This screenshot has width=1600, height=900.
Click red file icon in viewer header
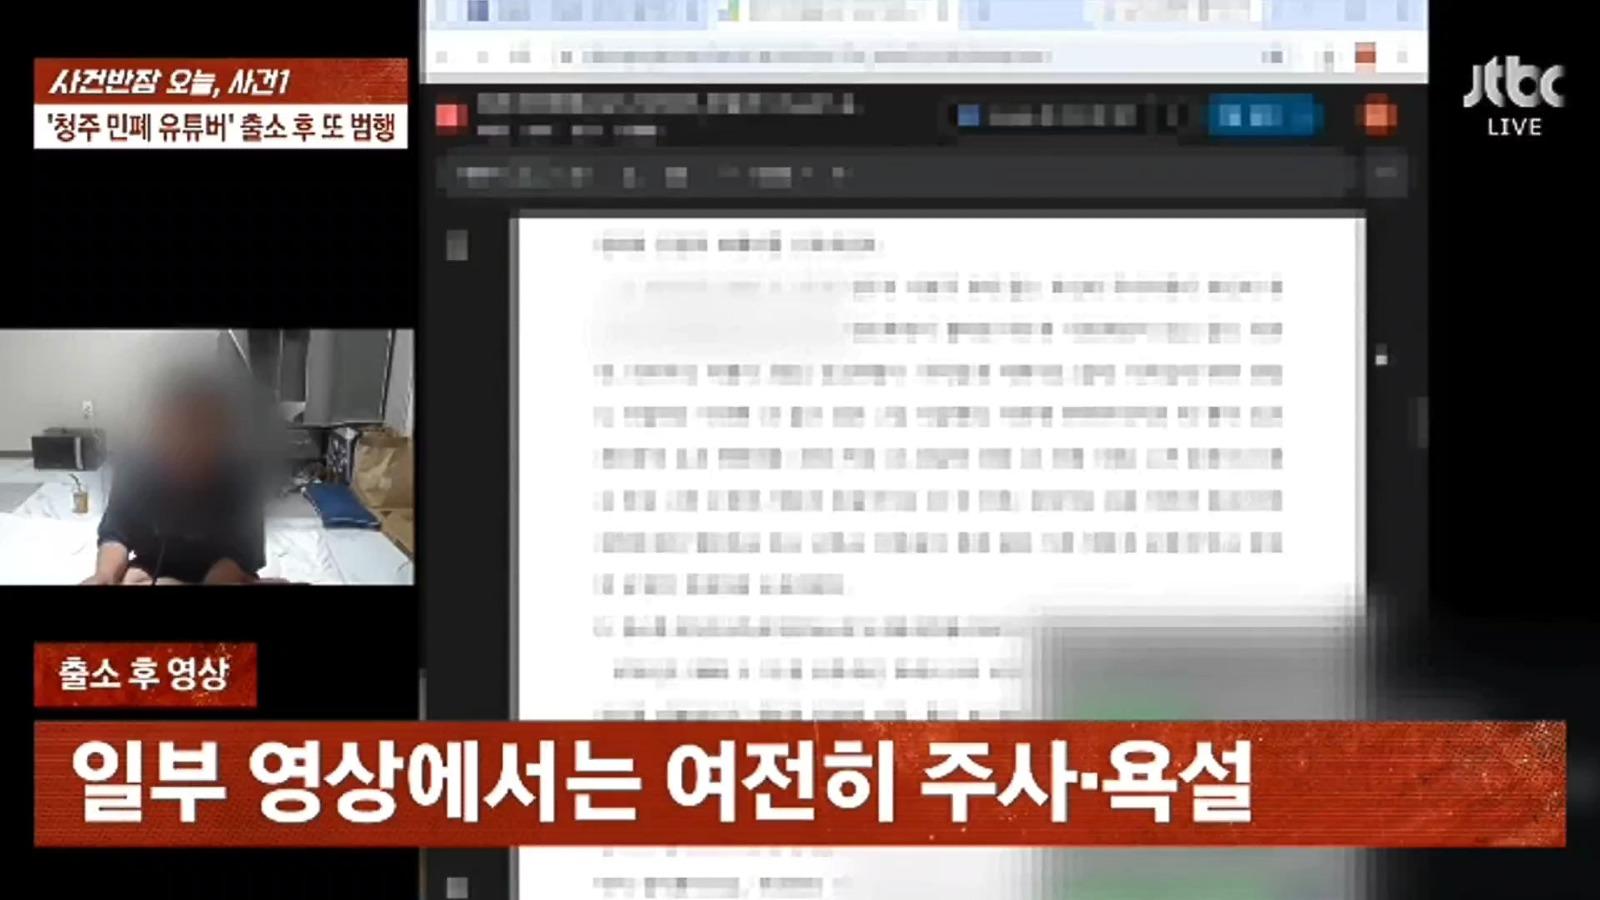point(451,117)
